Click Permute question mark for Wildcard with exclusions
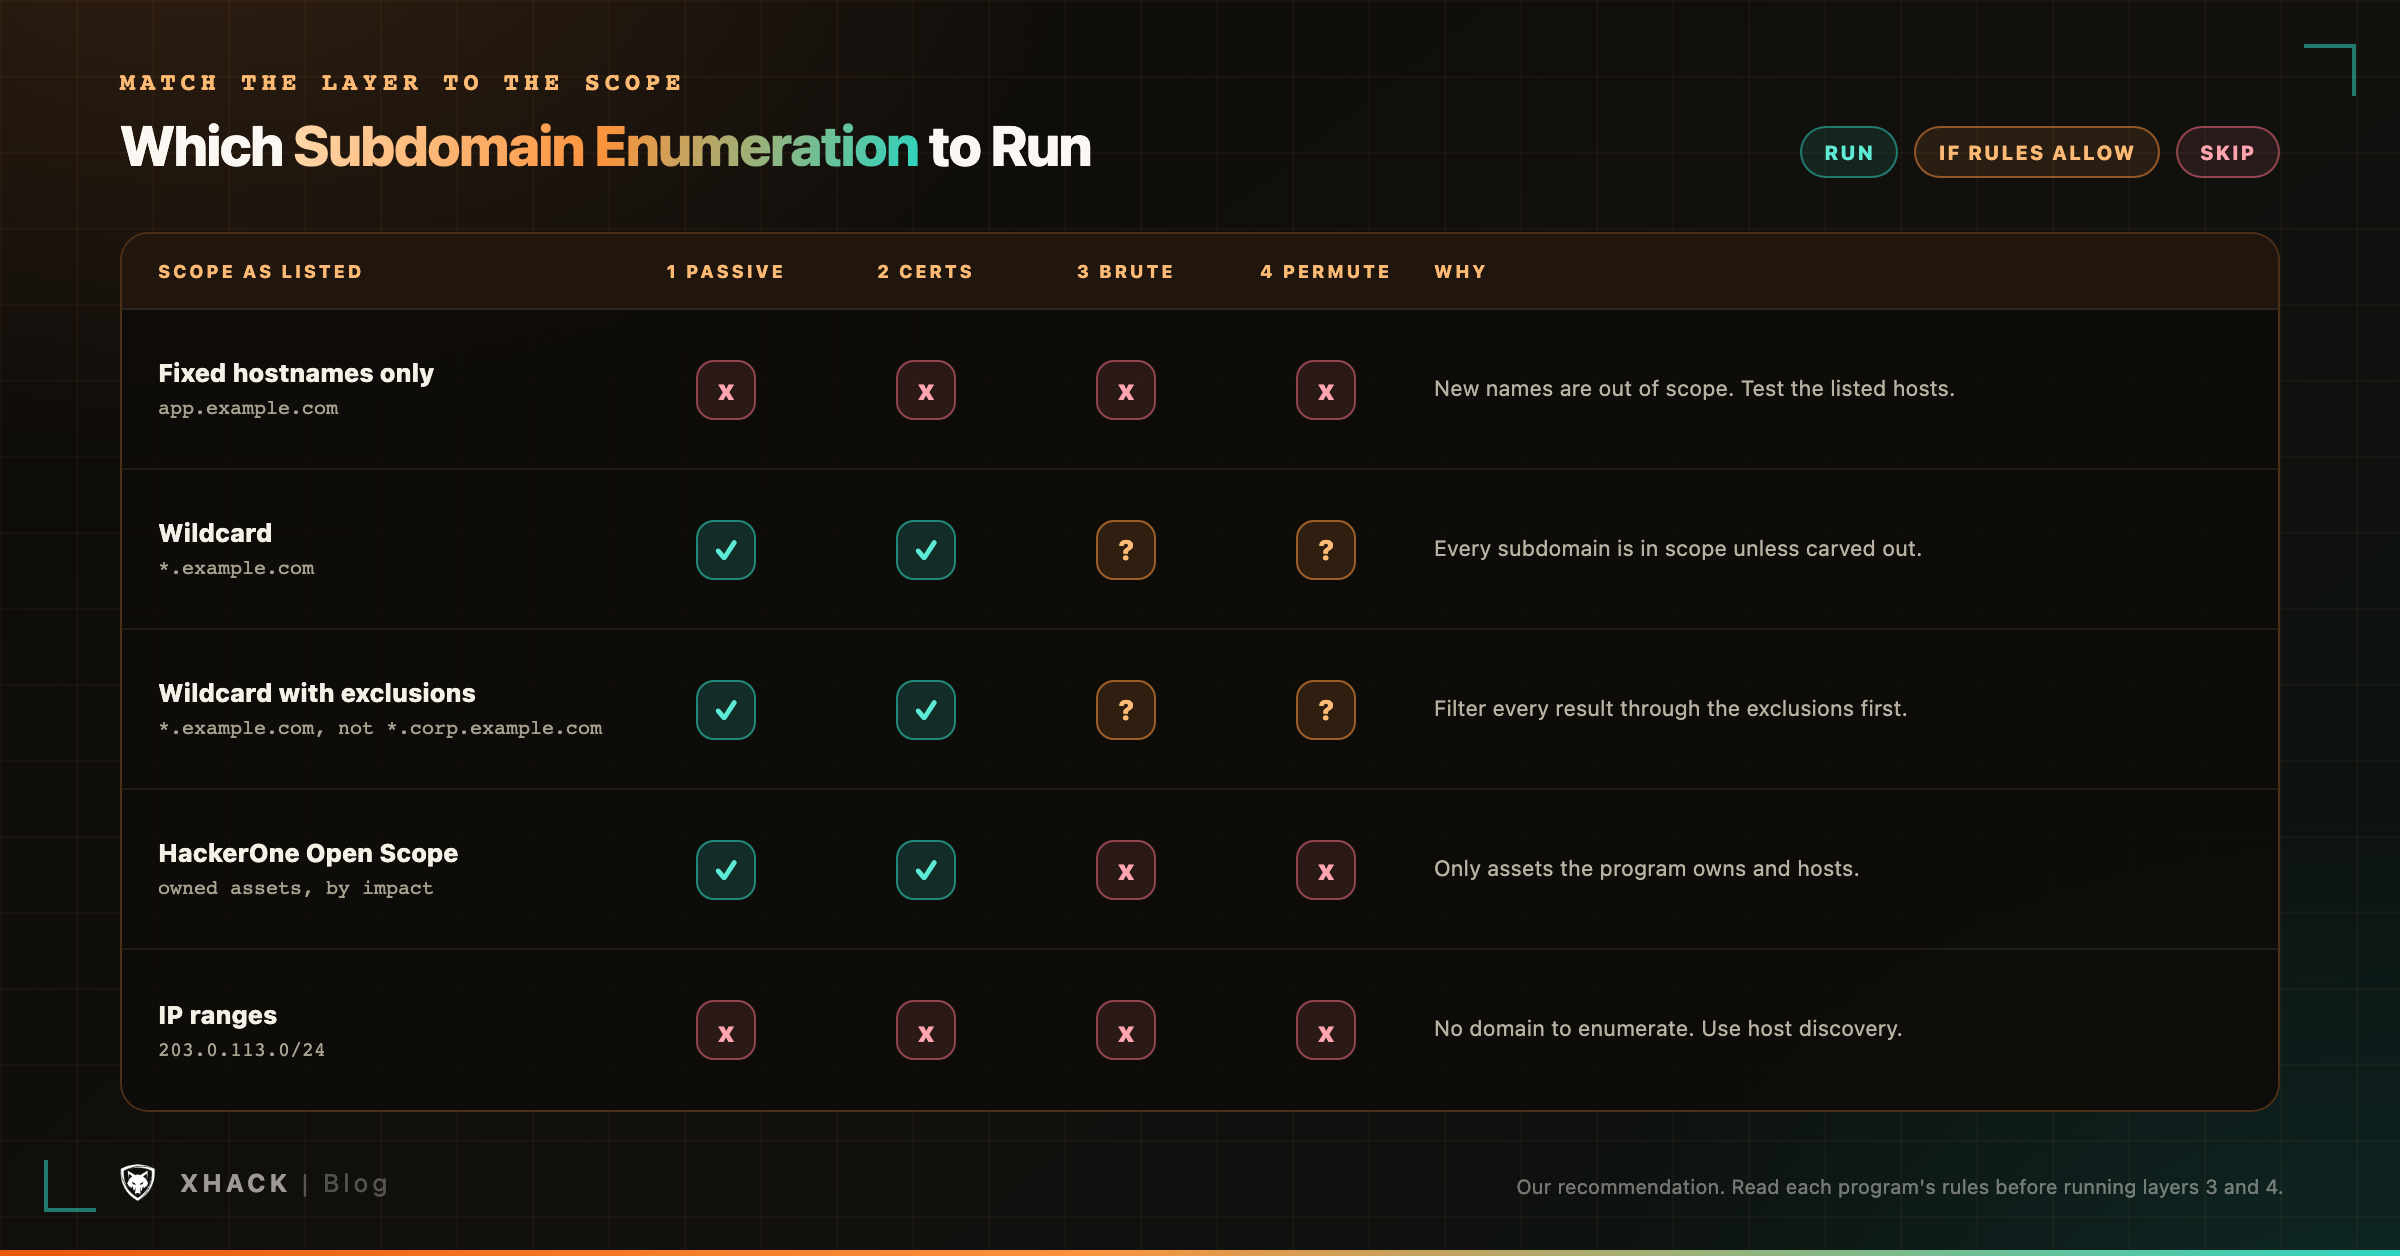Viewport: 2400px width, 1256px height. [1326, 710]
